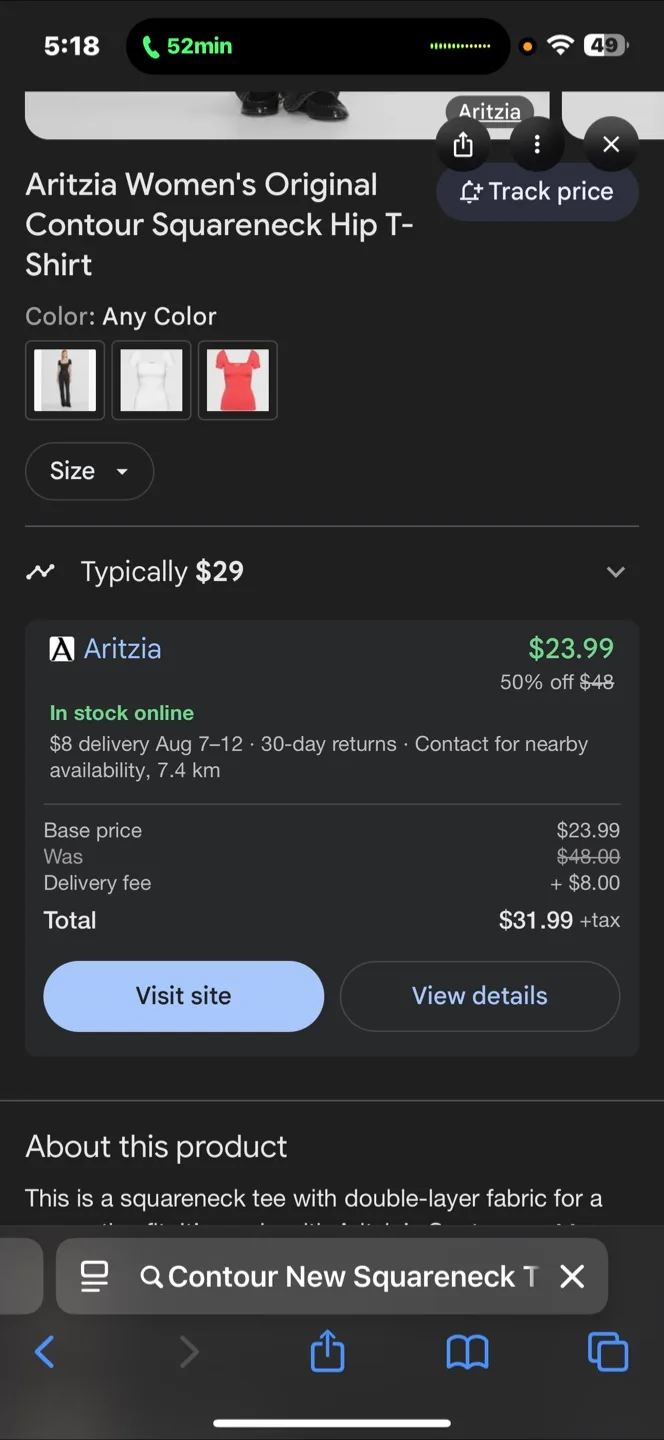664x1440 pixels.
Task: Tap the Safari back arrow
Action: 45,1353
